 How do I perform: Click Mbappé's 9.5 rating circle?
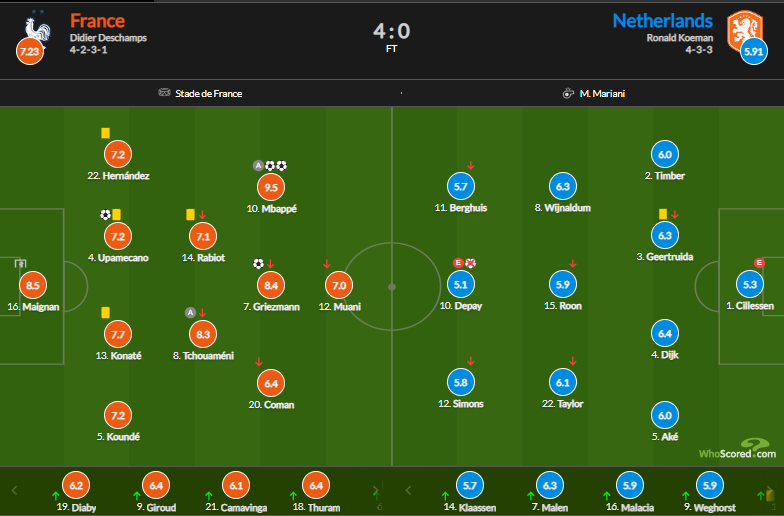pyautogui.click(x=271, y=187)
